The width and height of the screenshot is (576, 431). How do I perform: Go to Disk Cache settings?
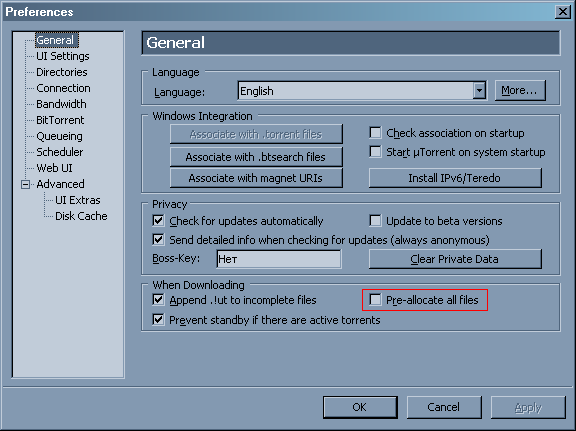pos(81,216)
